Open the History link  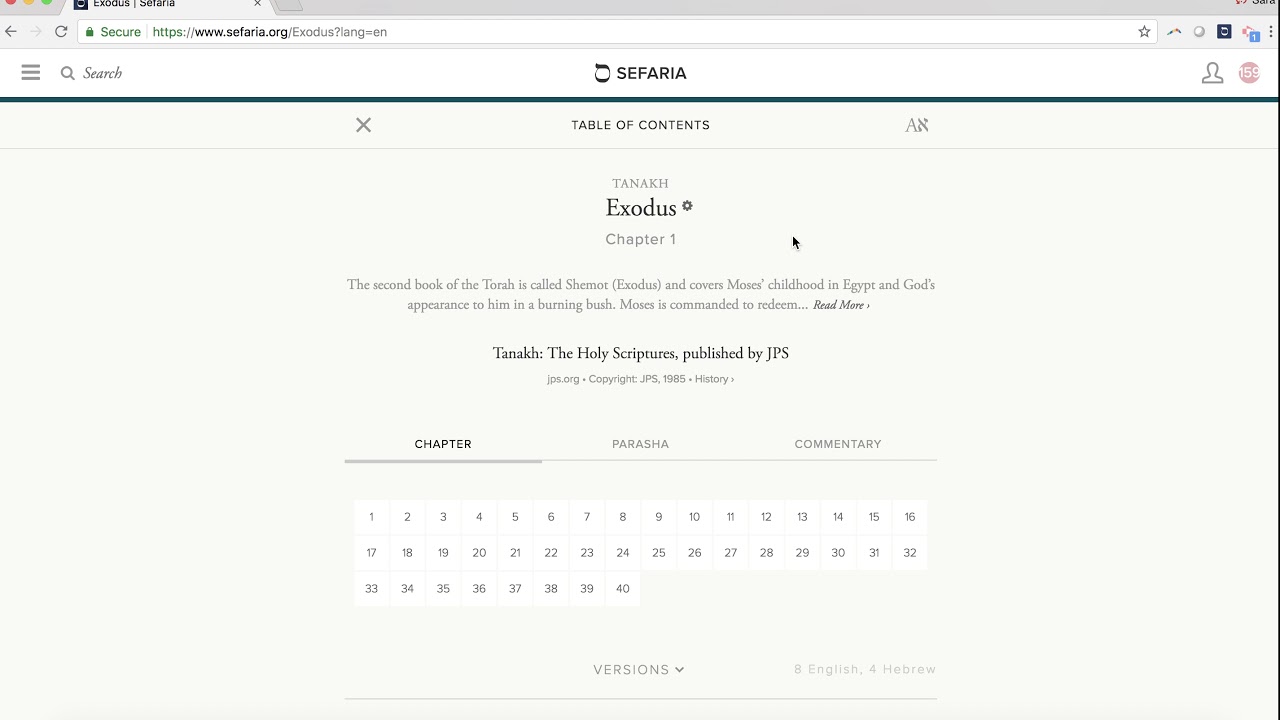(714, 379)
